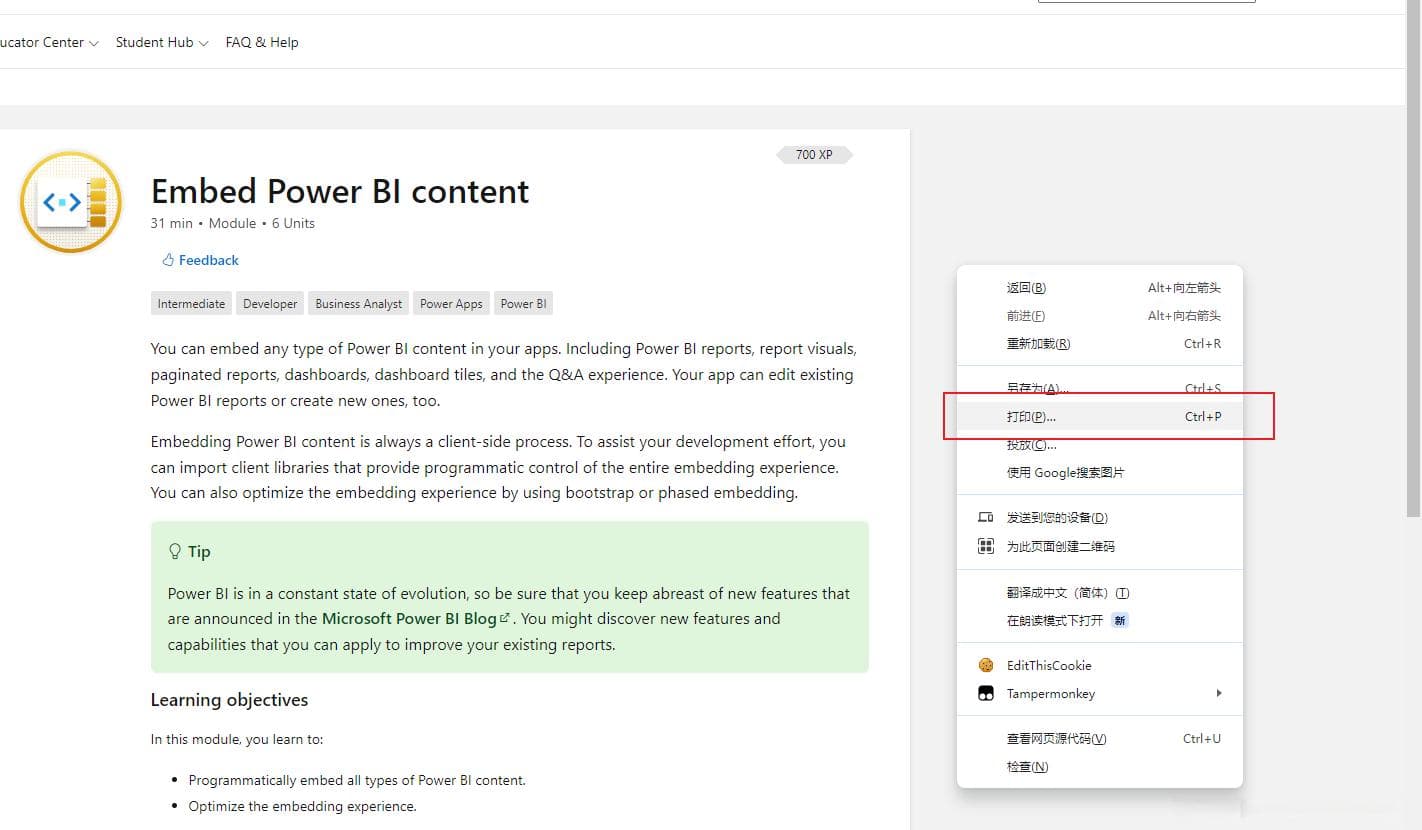Click the Embed Power BI content heading
The image size is (1422, 830).
click(x=340, y=191)
